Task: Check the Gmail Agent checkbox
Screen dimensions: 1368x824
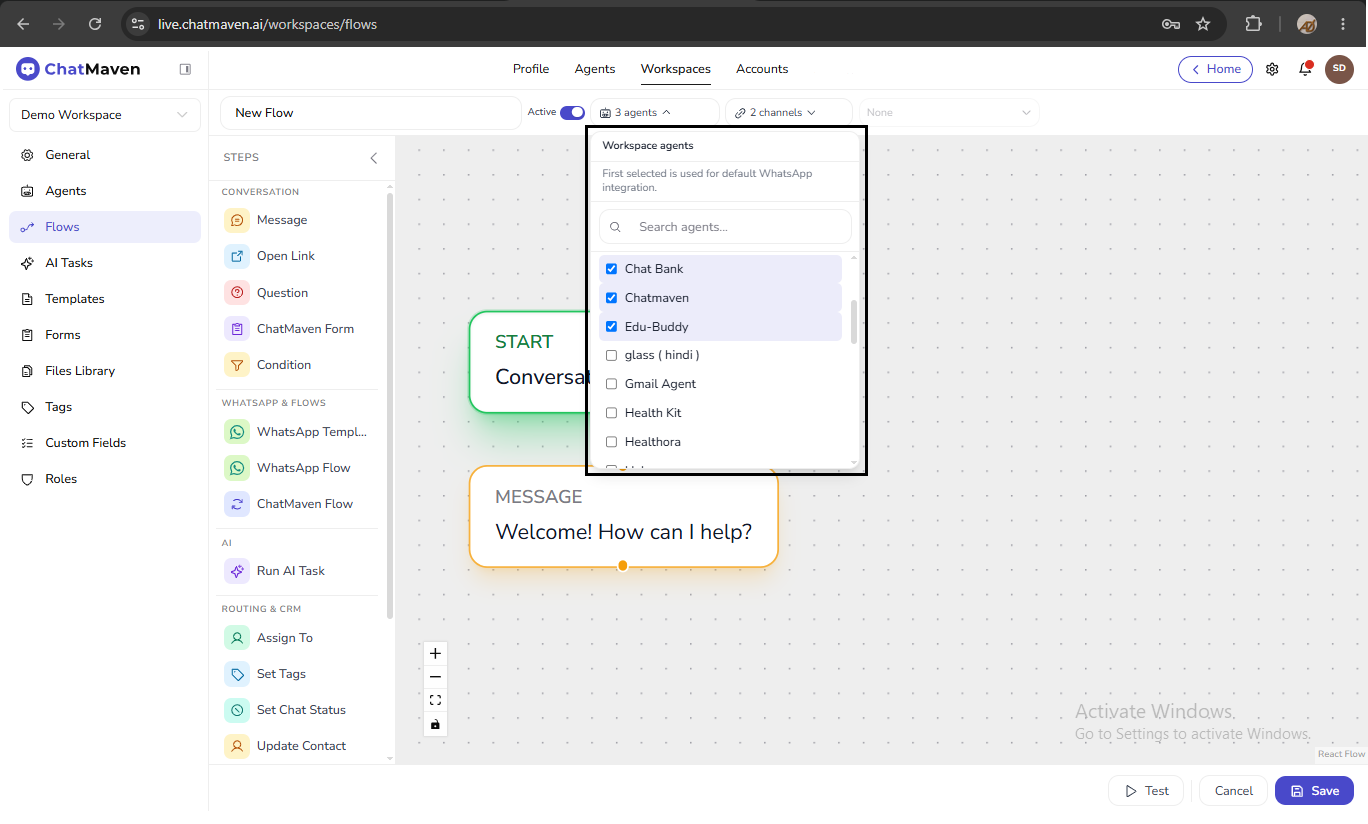Action: tap(612, 384)
